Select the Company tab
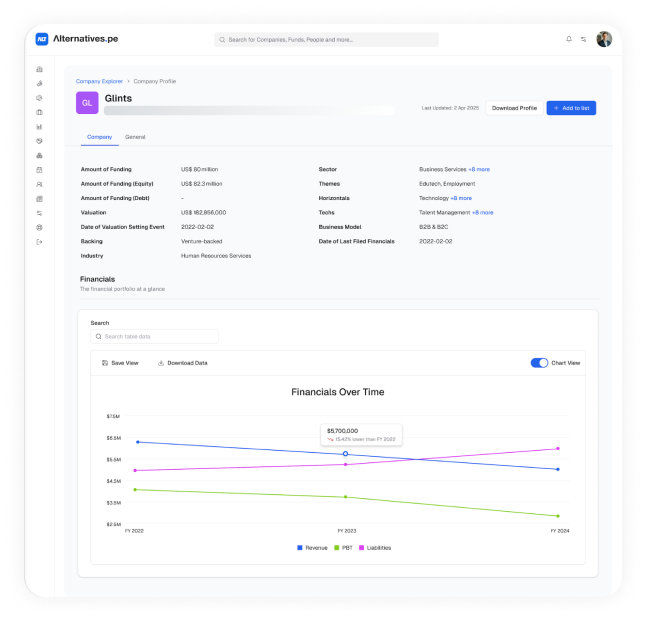The height and width of the screenshot is (621, 646). point(99,136)
